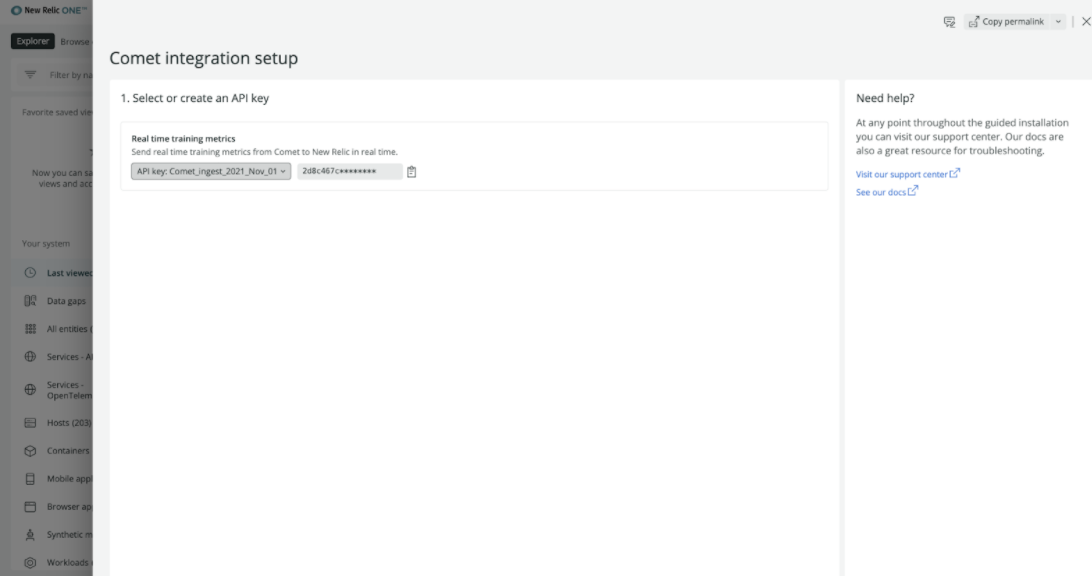
Task: Open the Mobile applications device icon
Action: point(29,478)
